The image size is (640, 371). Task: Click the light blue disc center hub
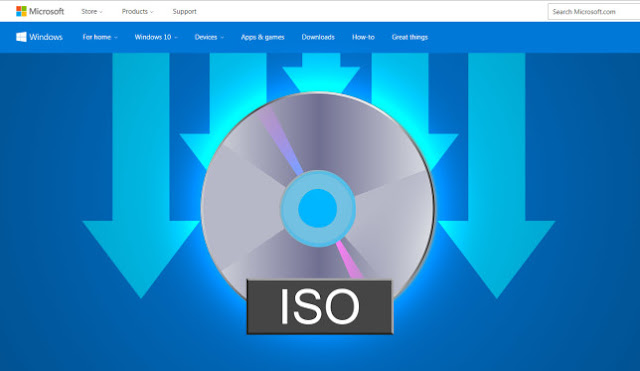point(318,209)
